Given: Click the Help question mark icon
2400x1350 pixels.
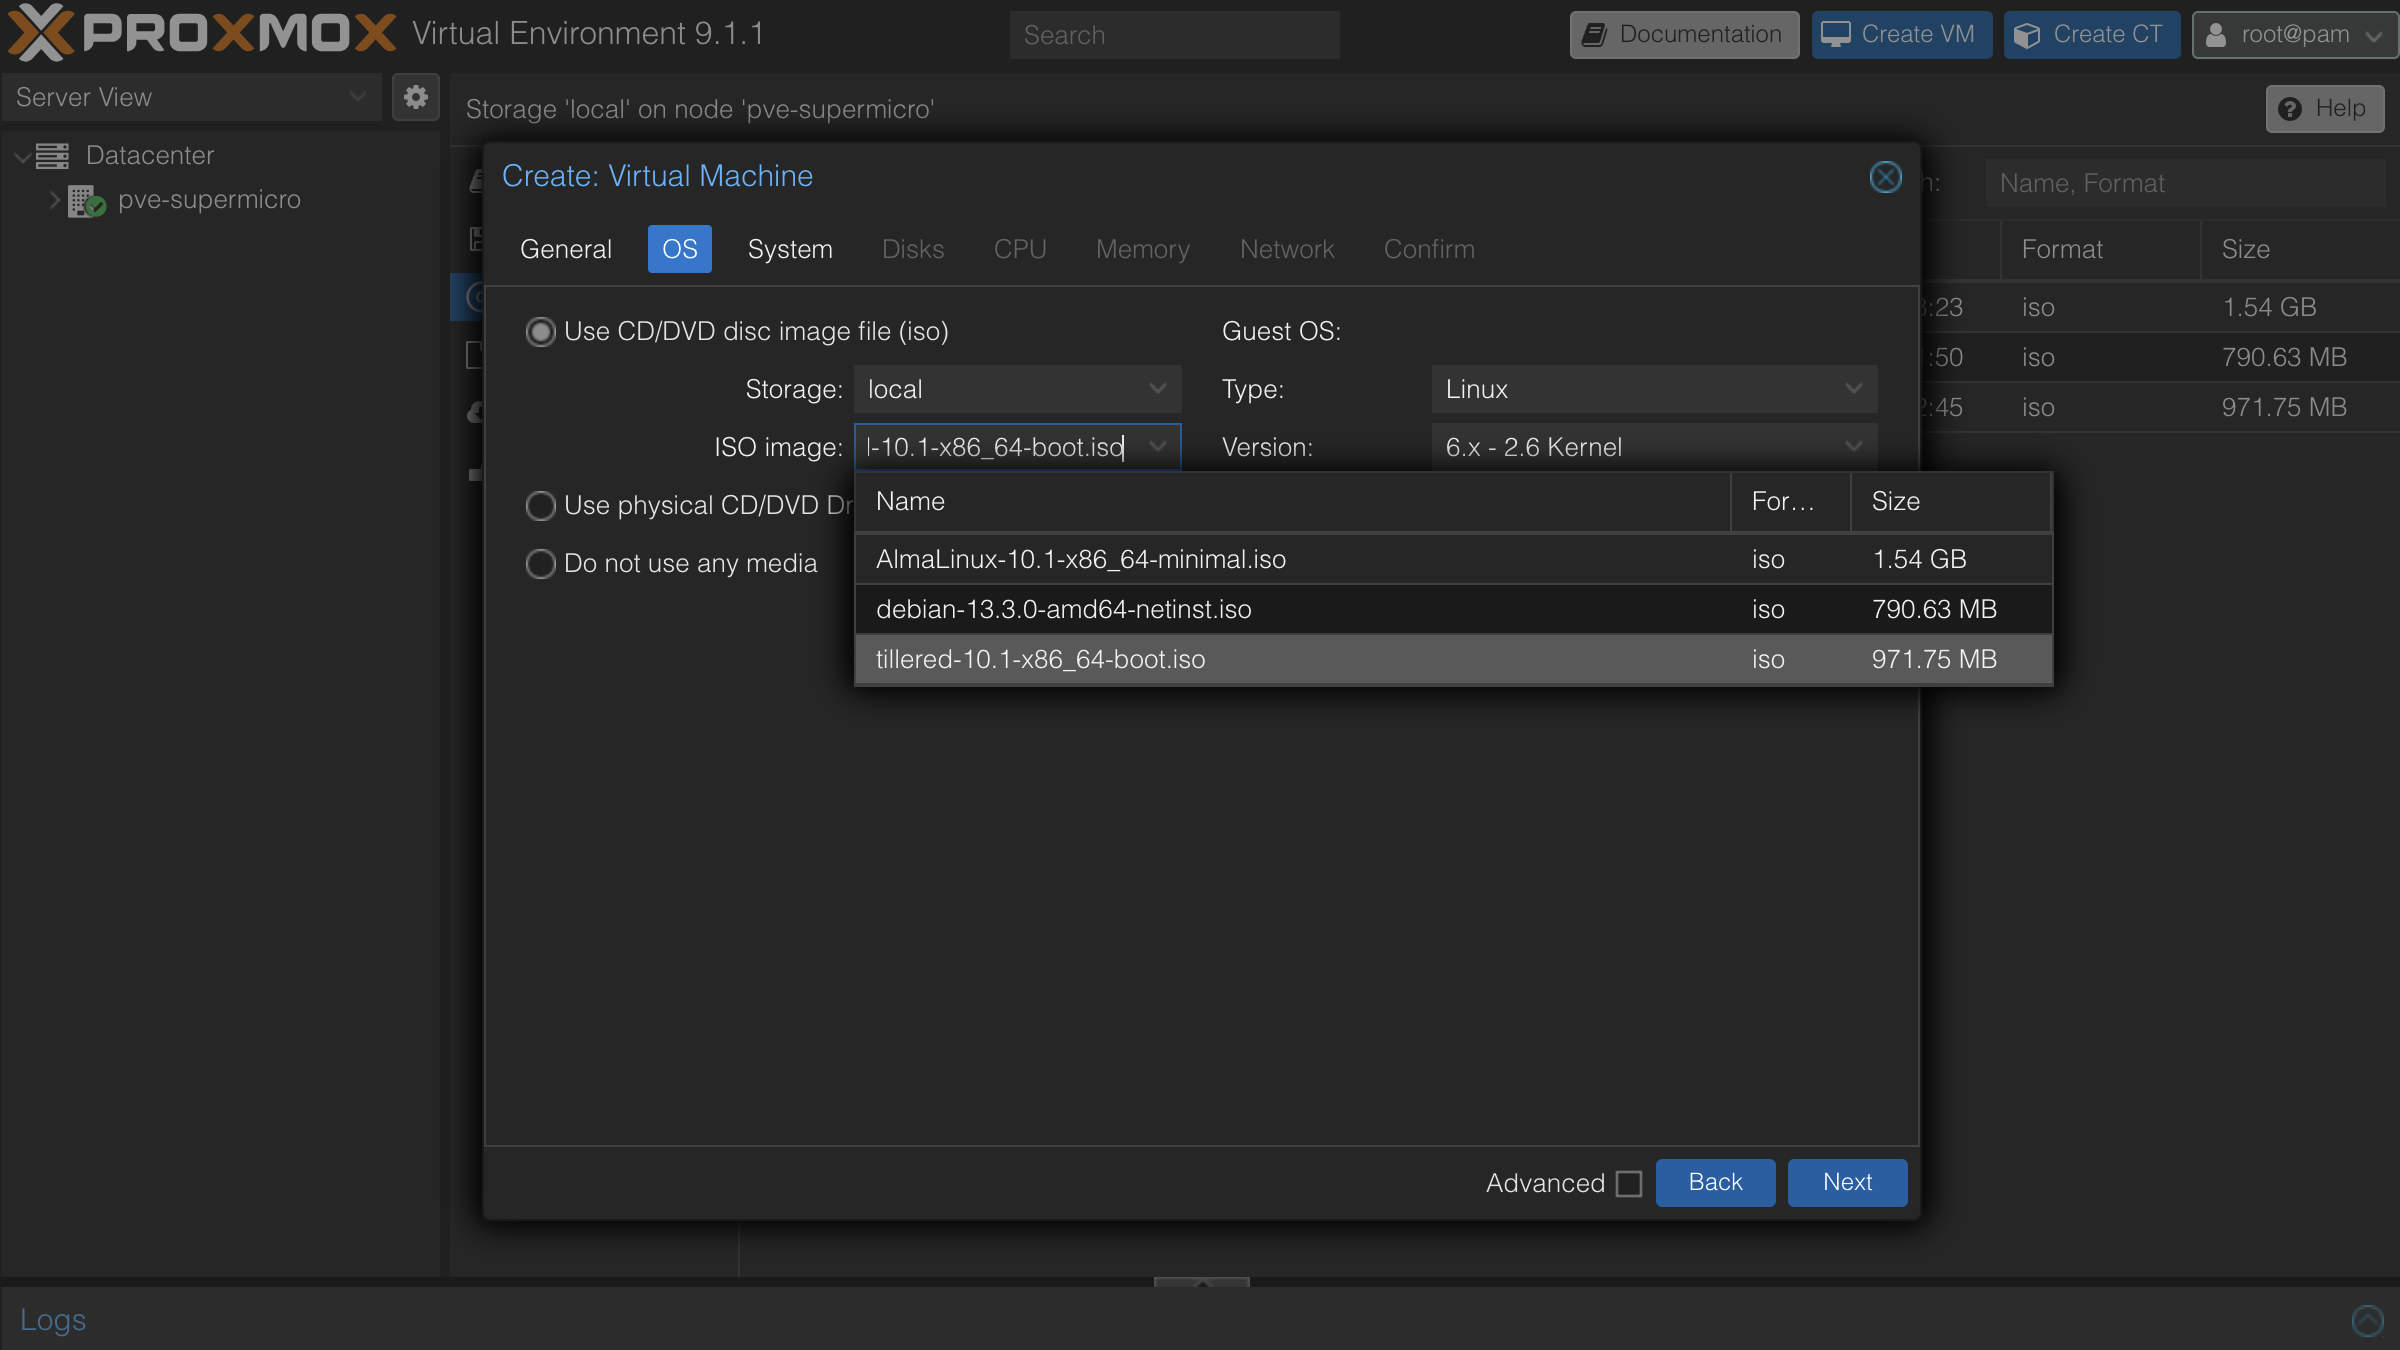Looking at the screenshot, I should pyautogui.click(x=2290, y=109).
